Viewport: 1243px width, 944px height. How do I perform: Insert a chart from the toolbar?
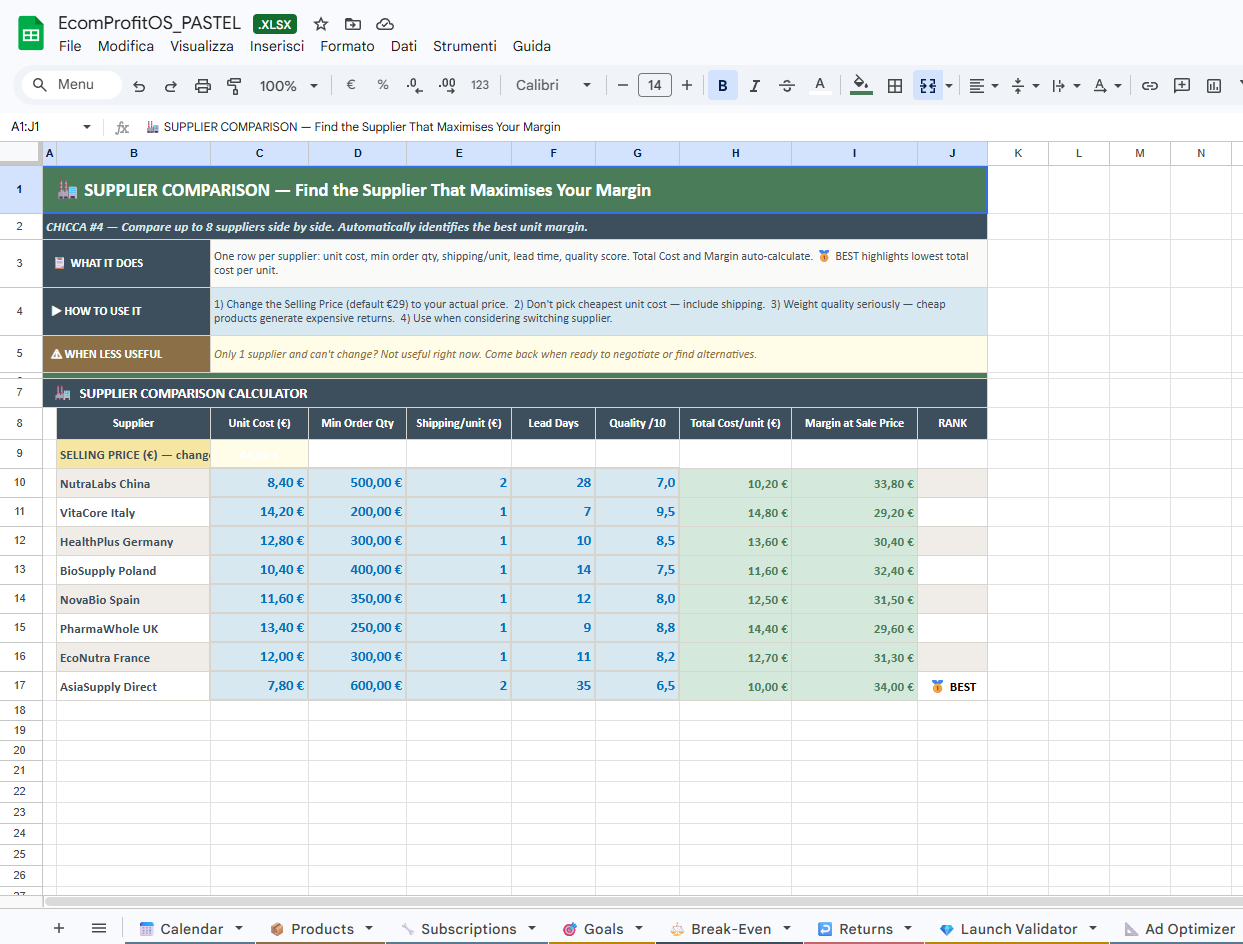pos(1214,86)
